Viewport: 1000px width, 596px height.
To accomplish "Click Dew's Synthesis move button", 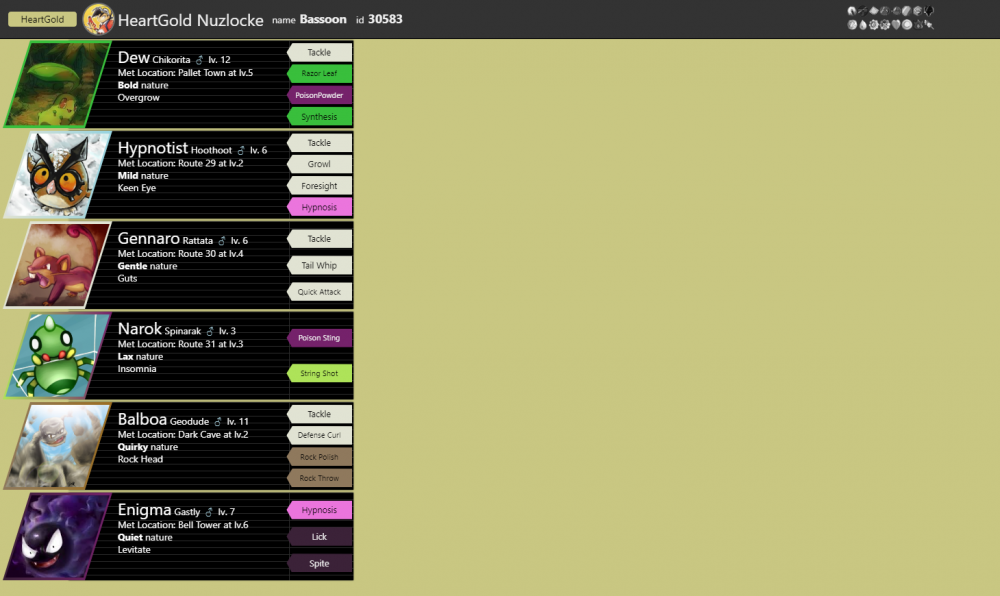I will pyautogui.click(x=319, y=117).
